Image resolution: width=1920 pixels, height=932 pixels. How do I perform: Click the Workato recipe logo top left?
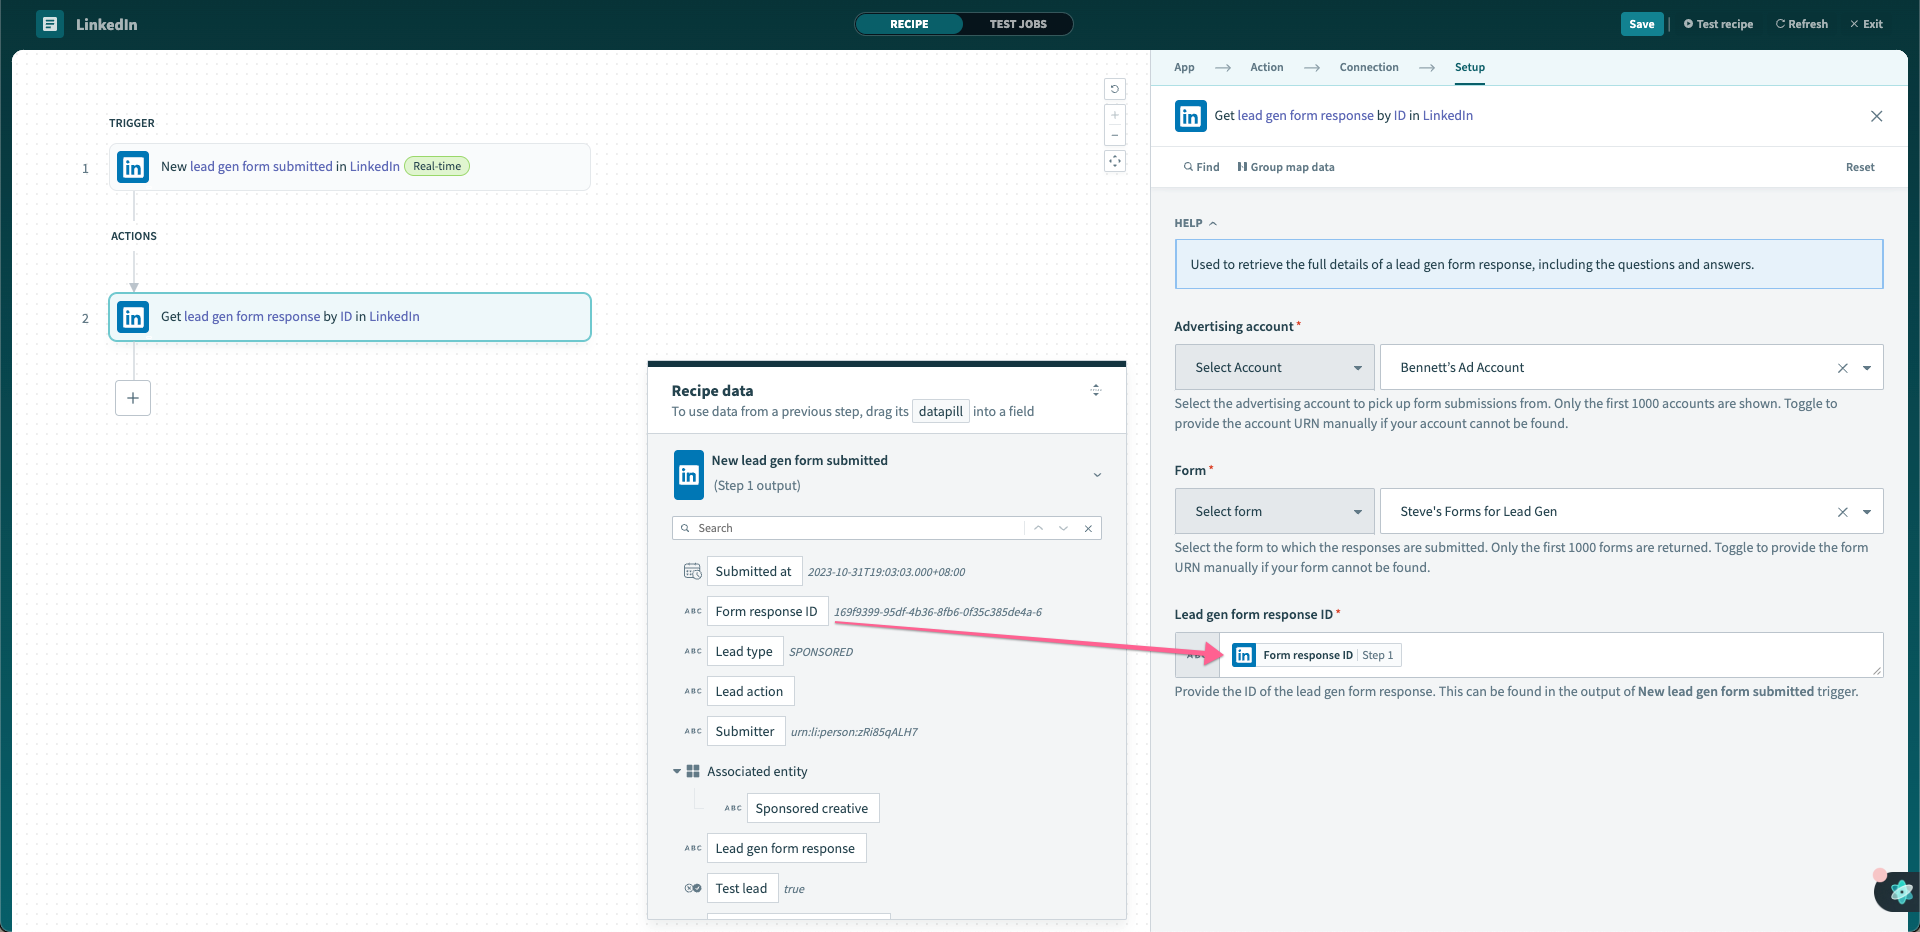coord(48,23)
